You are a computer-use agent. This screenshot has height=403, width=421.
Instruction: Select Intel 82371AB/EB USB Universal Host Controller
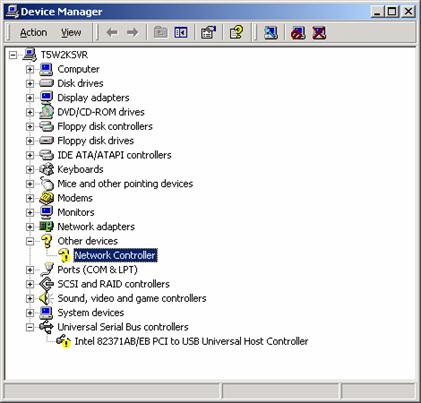coord(191,341)
